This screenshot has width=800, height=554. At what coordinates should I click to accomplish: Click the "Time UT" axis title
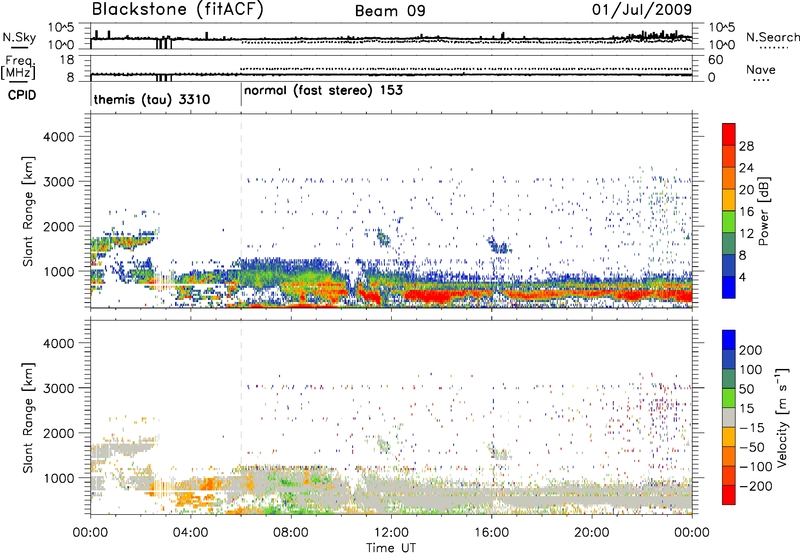point(391,548)
